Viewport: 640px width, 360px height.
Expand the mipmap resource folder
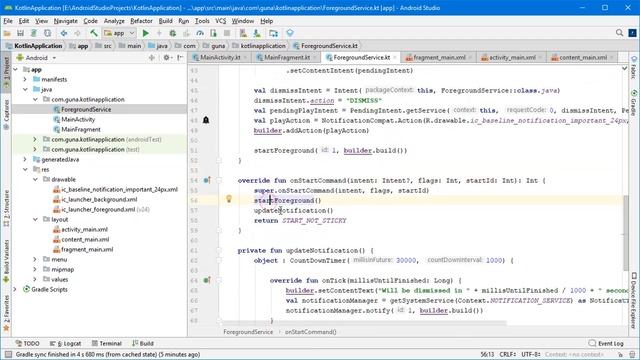click(x=35, y=269)
